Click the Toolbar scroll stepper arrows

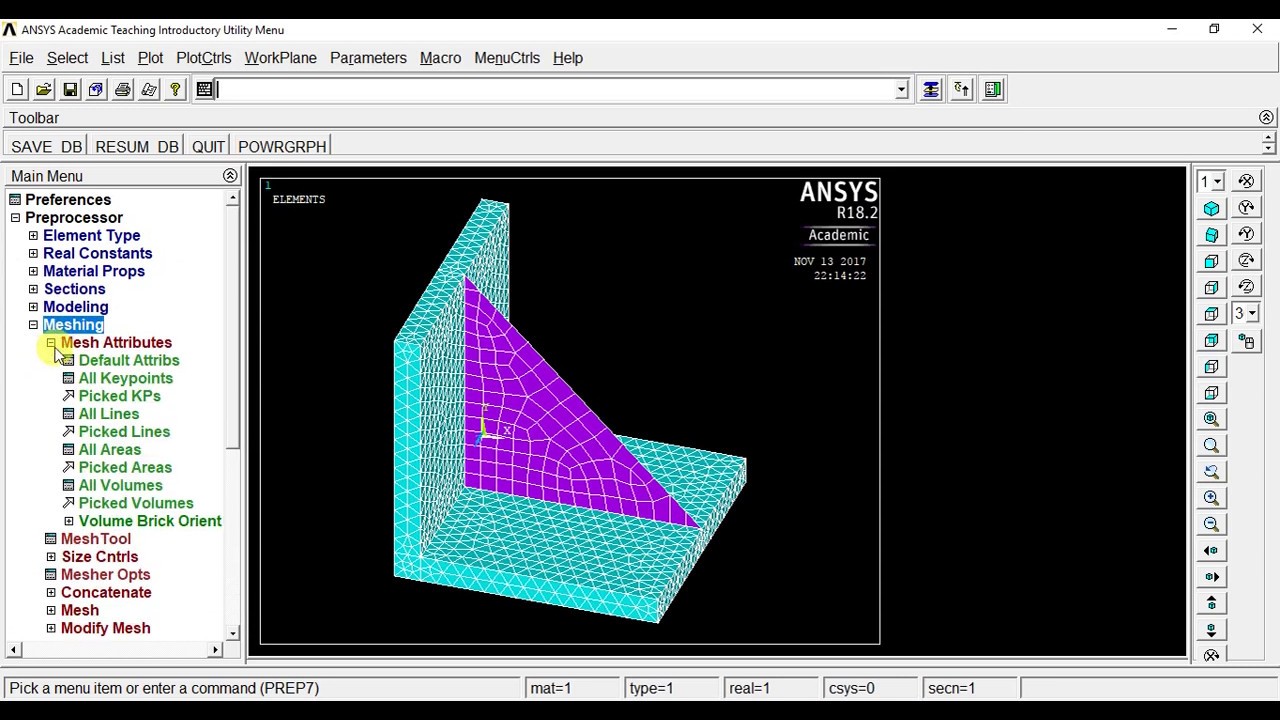click(x=1268, y=143)
